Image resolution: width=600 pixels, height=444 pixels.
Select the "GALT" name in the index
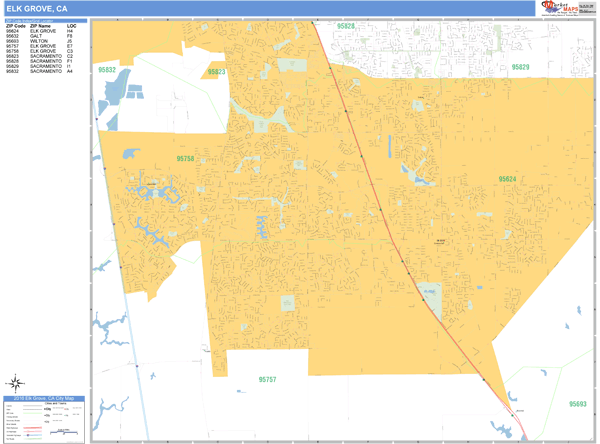(36, 36)
